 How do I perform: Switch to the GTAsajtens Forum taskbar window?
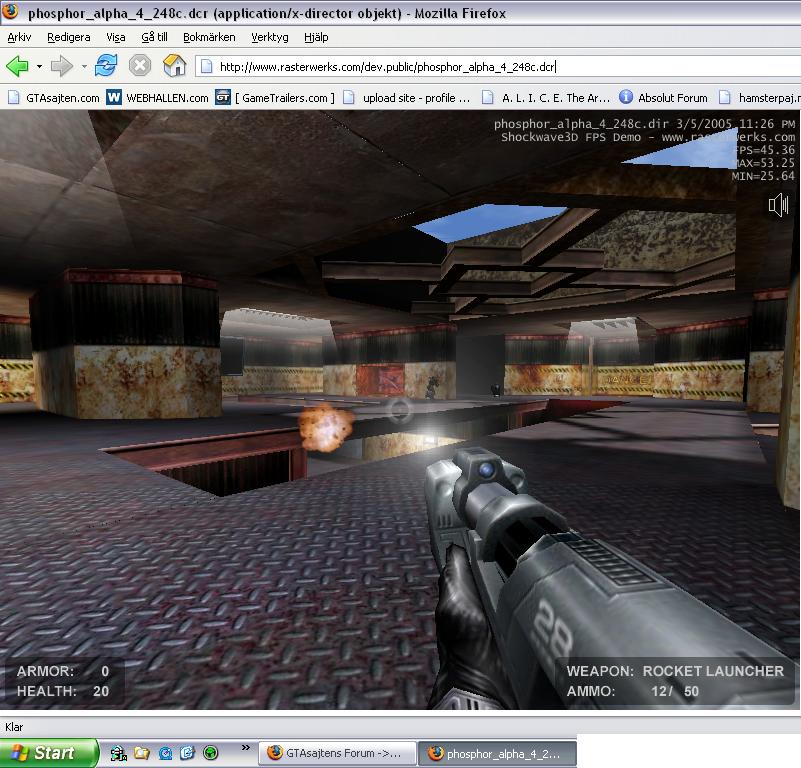[337, 753]
